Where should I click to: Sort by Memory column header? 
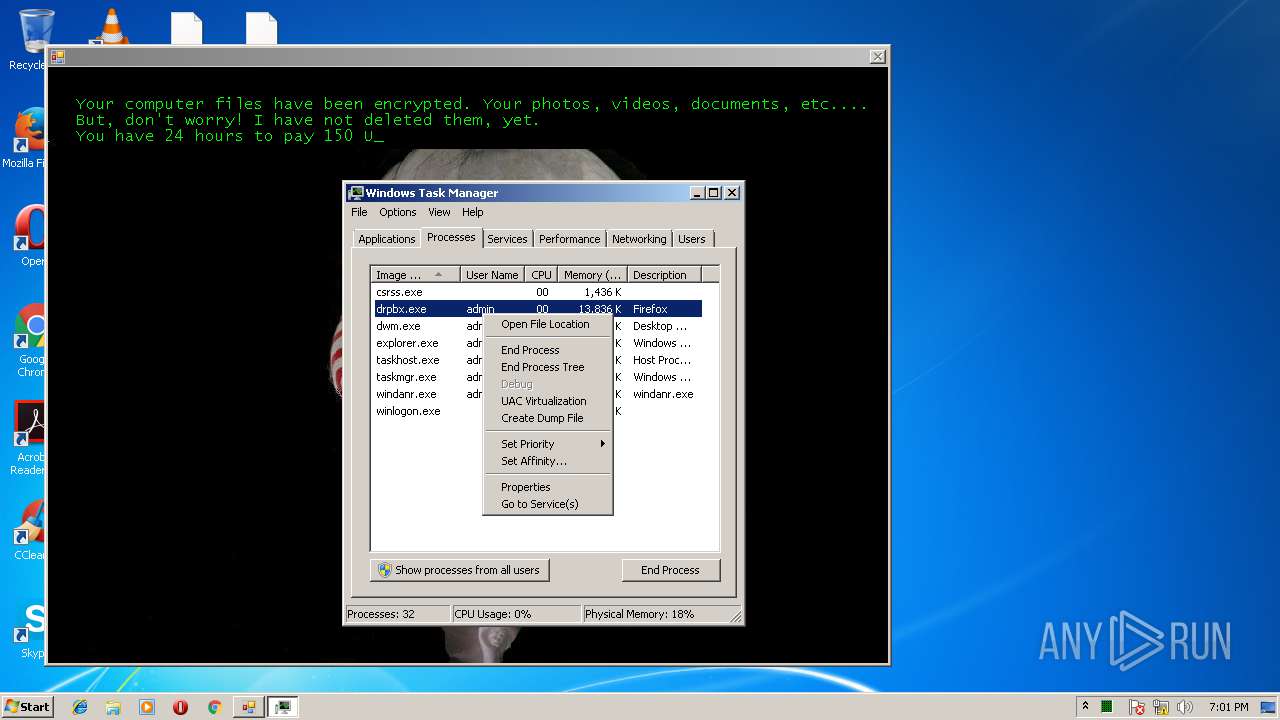tap(592, 275)
